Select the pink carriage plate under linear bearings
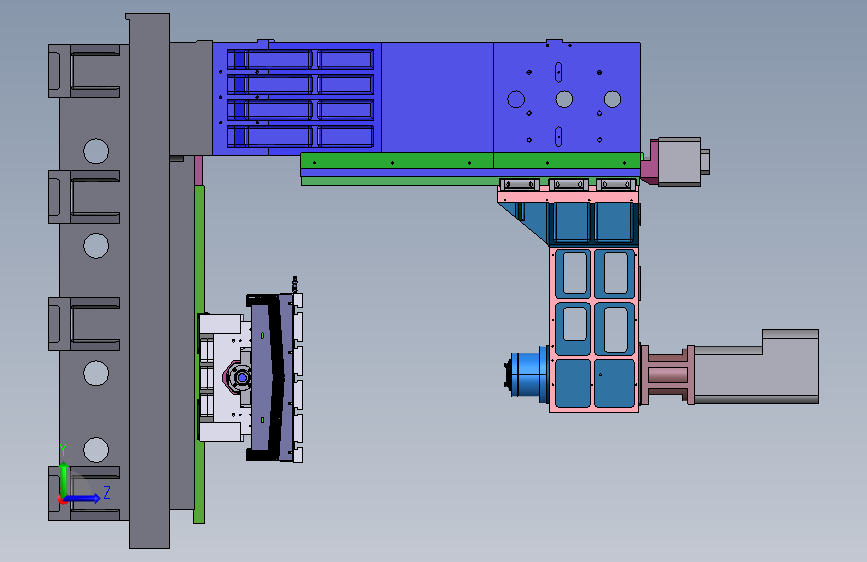This screenshot has width=867, height=562. tap(568, 196)
